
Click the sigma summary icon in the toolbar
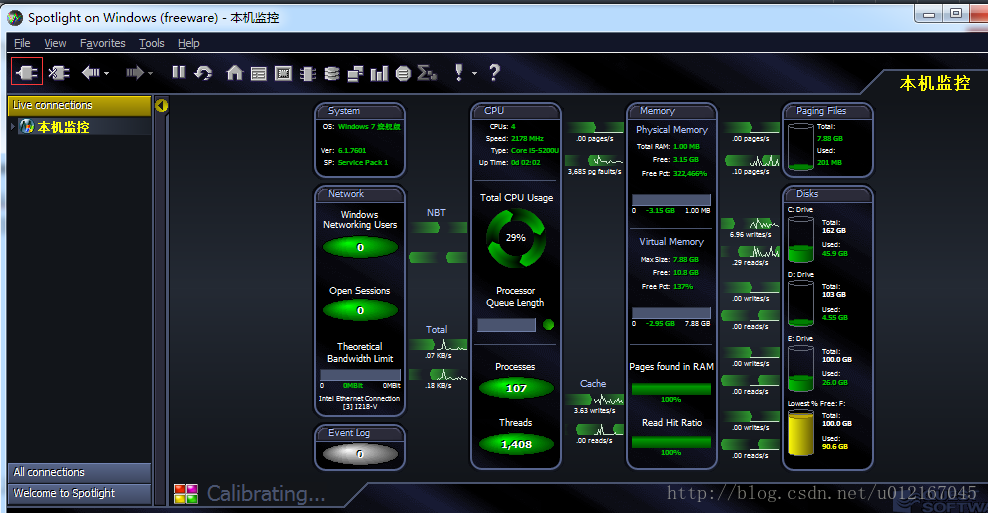pyautogui.click(x=427, y=73)
